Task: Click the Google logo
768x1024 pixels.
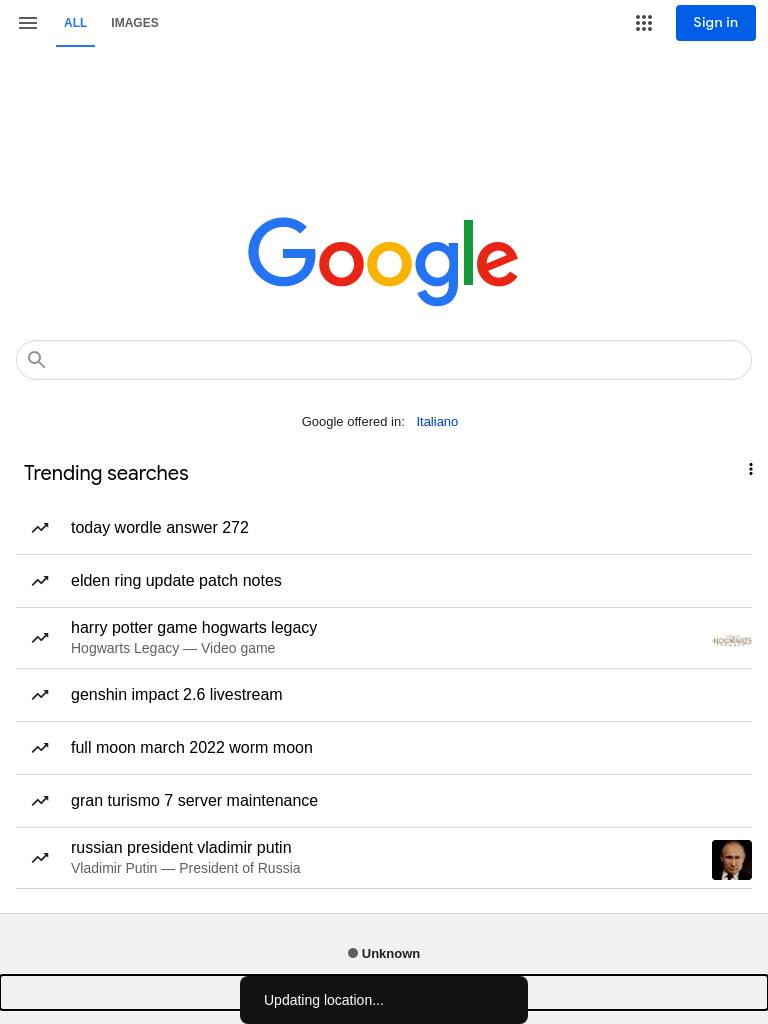Action: [x=383, y=261]
